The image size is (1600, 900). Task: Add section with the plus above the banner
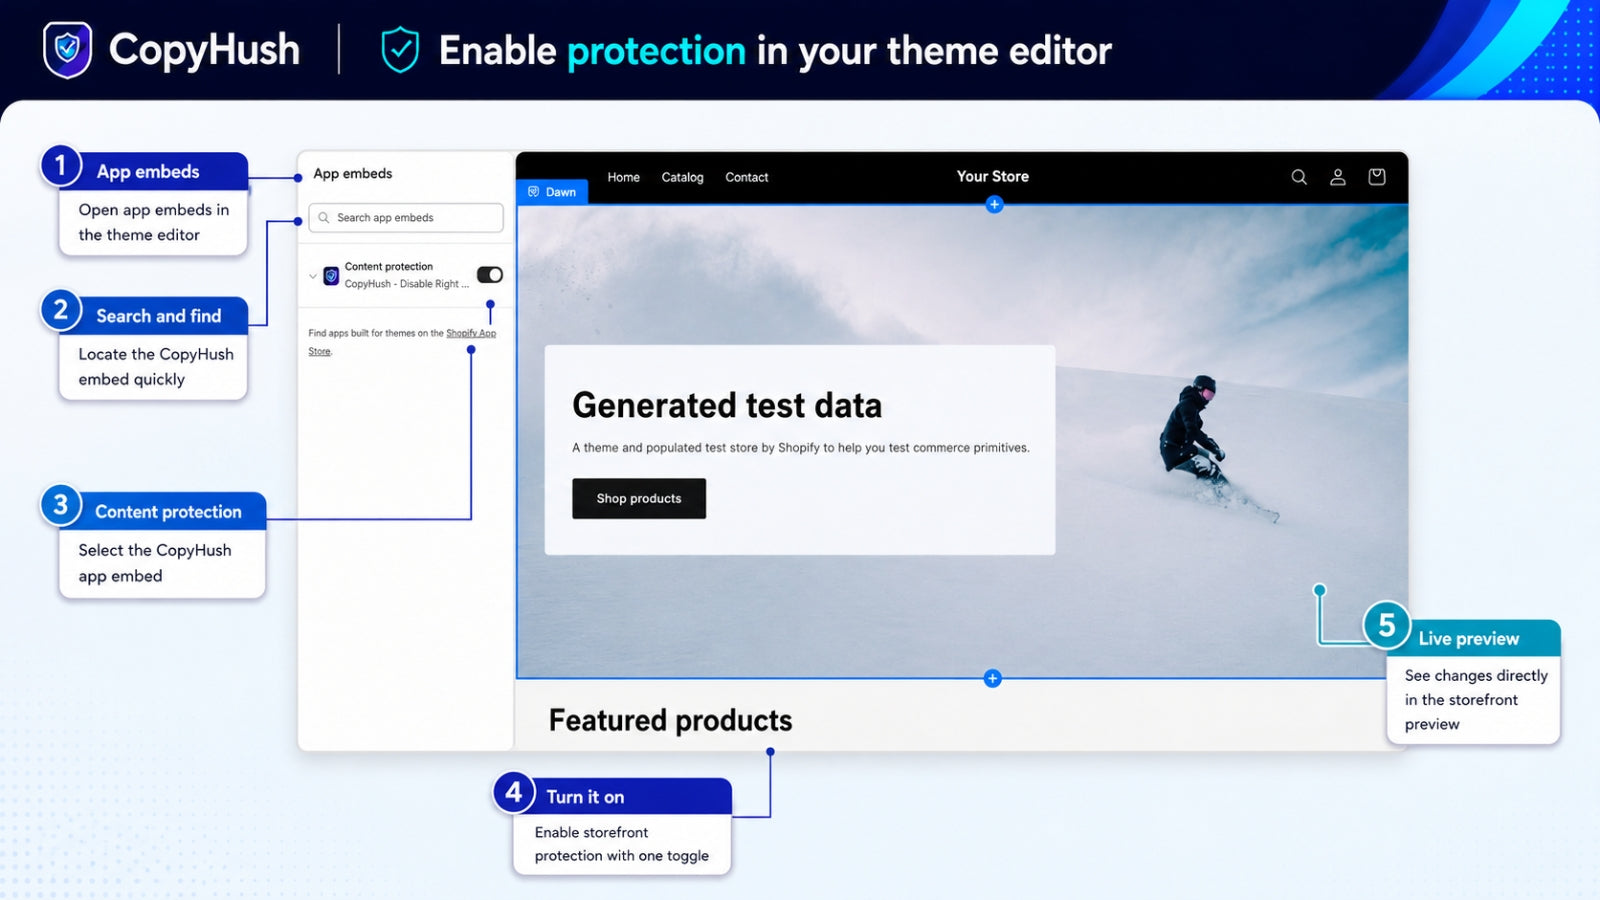pyautogui.click(x=994, y=205)
